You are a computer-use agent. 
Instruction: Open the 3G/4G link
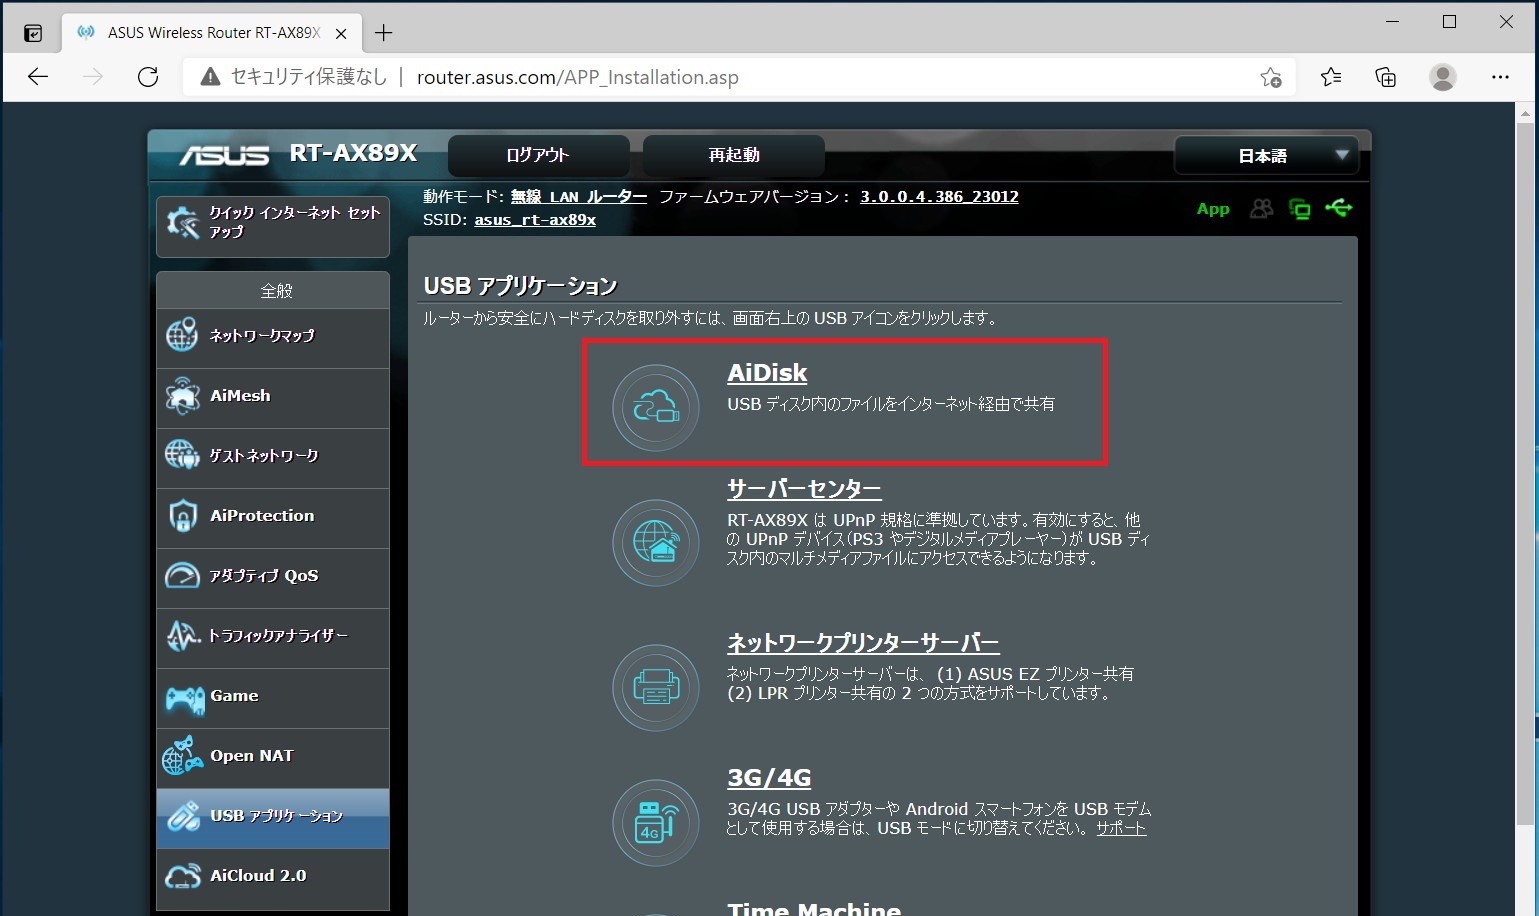tap(769, 777)
